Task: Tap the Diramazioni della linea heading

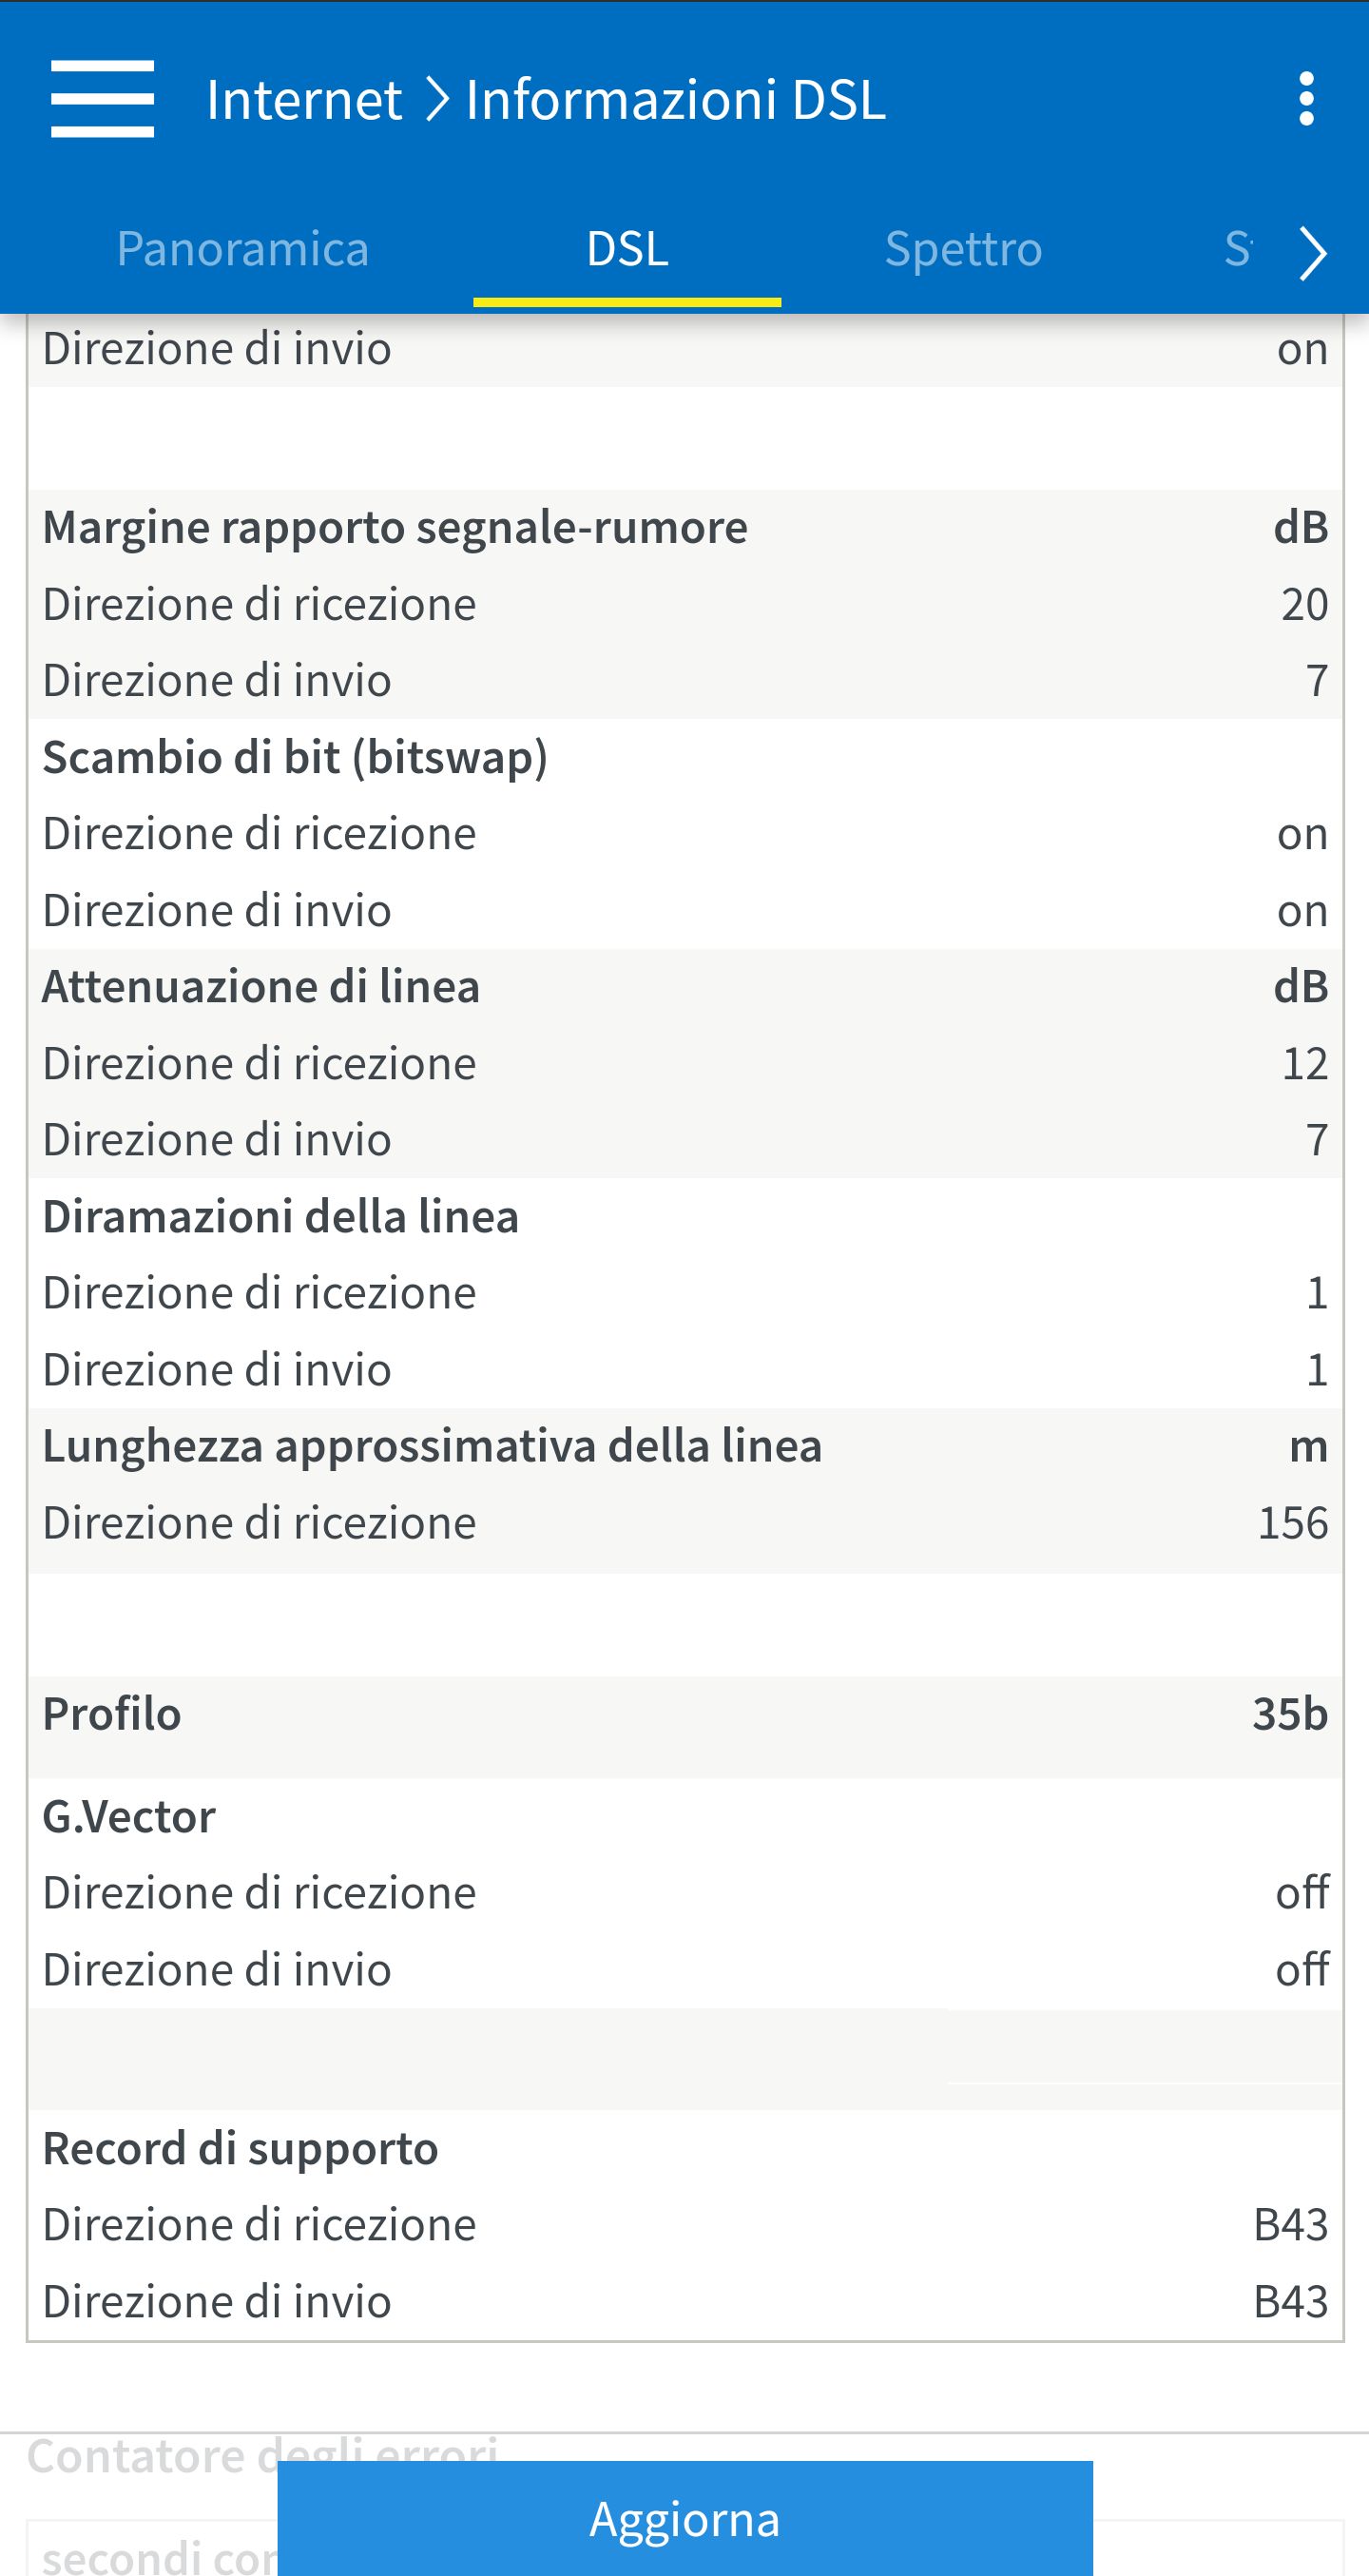Action: point(280,1217)
